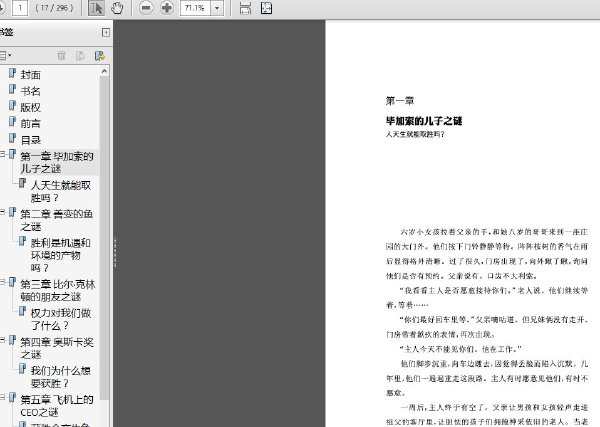The height and width of the screenshot is (427, 600).
Task: Click the expand current bookmark icon
Action: click(x=100, y=56)
